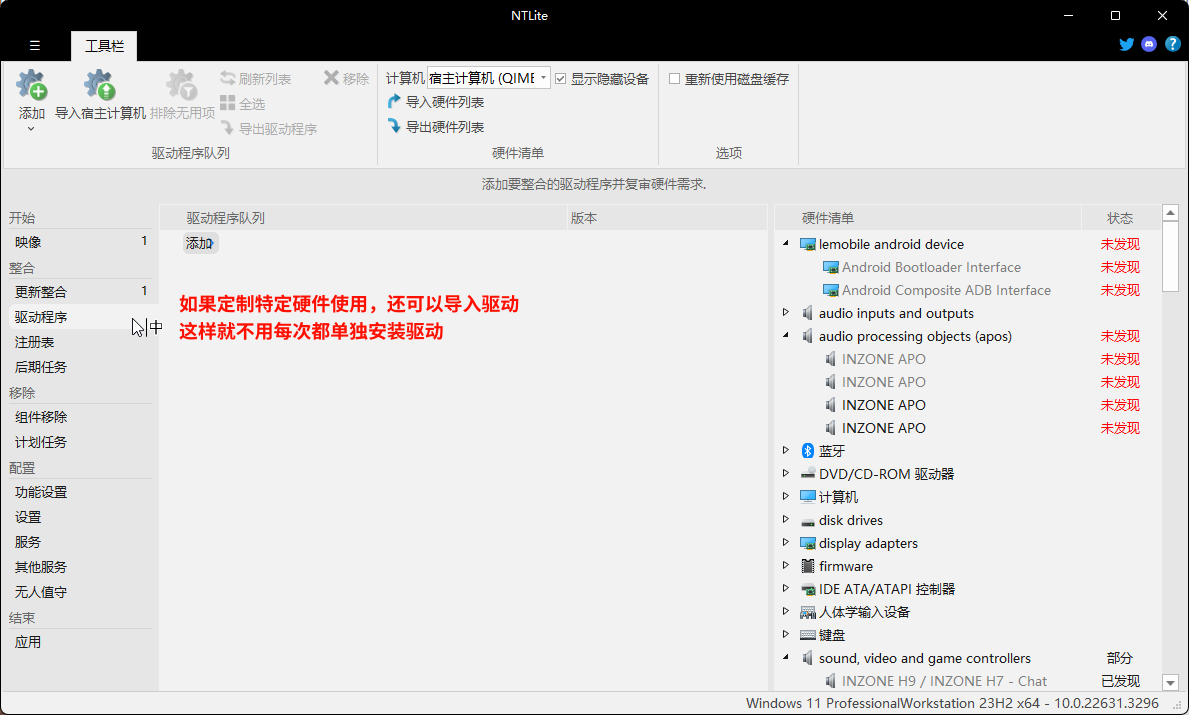Open the 无人值守 sidebar page

(80, 592)
